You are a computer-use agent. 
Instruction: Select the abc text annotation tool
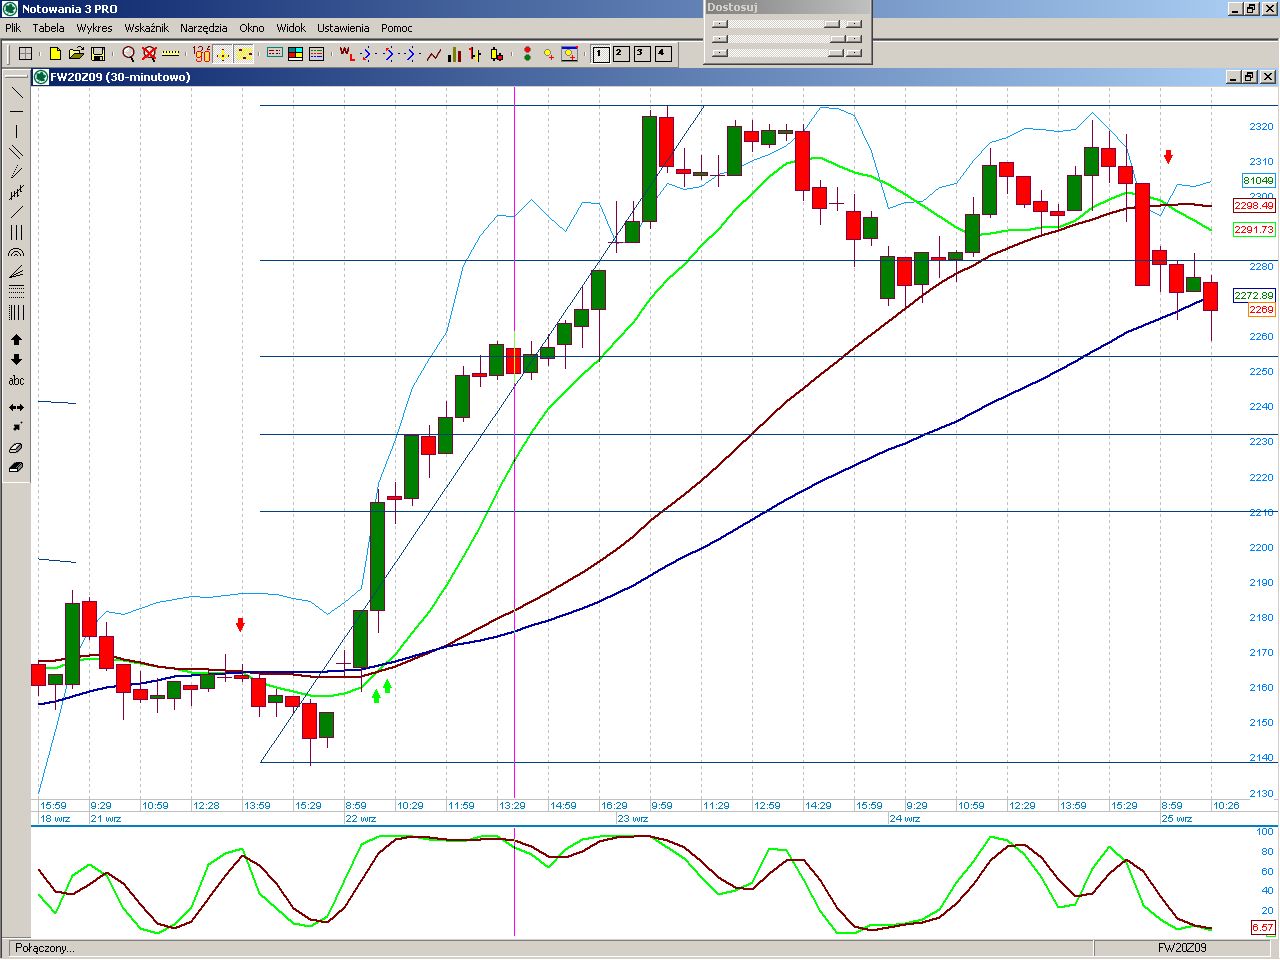(16, 381)
